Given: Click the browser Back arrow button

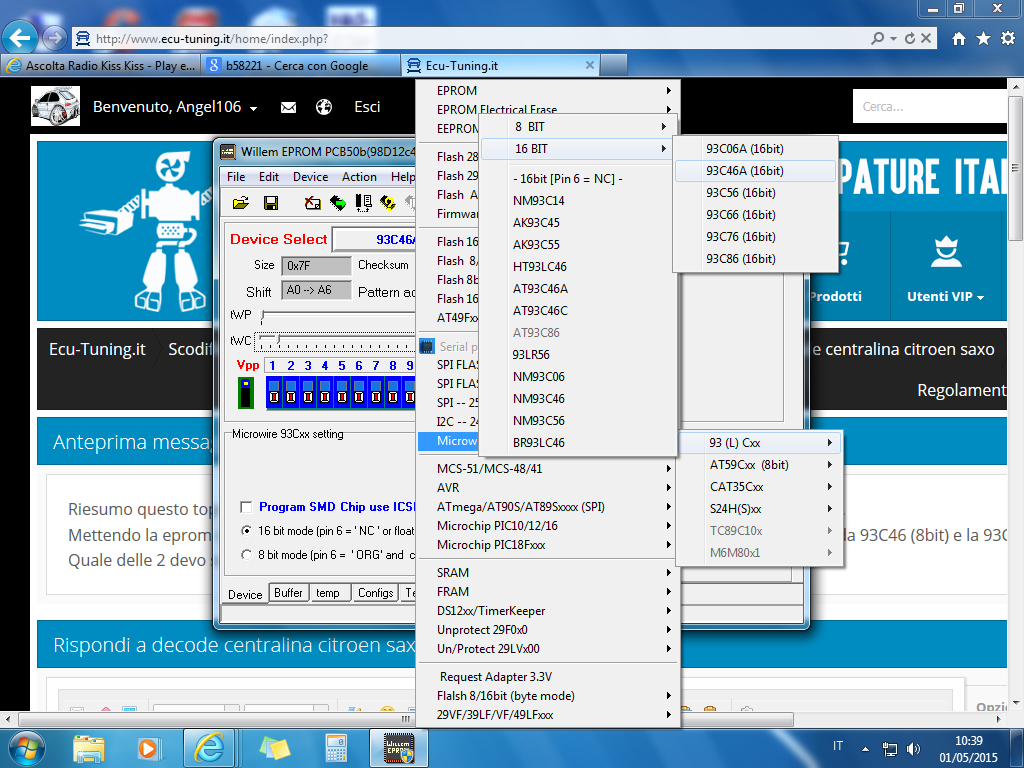Looking at the screenshot, I should 20,38.
